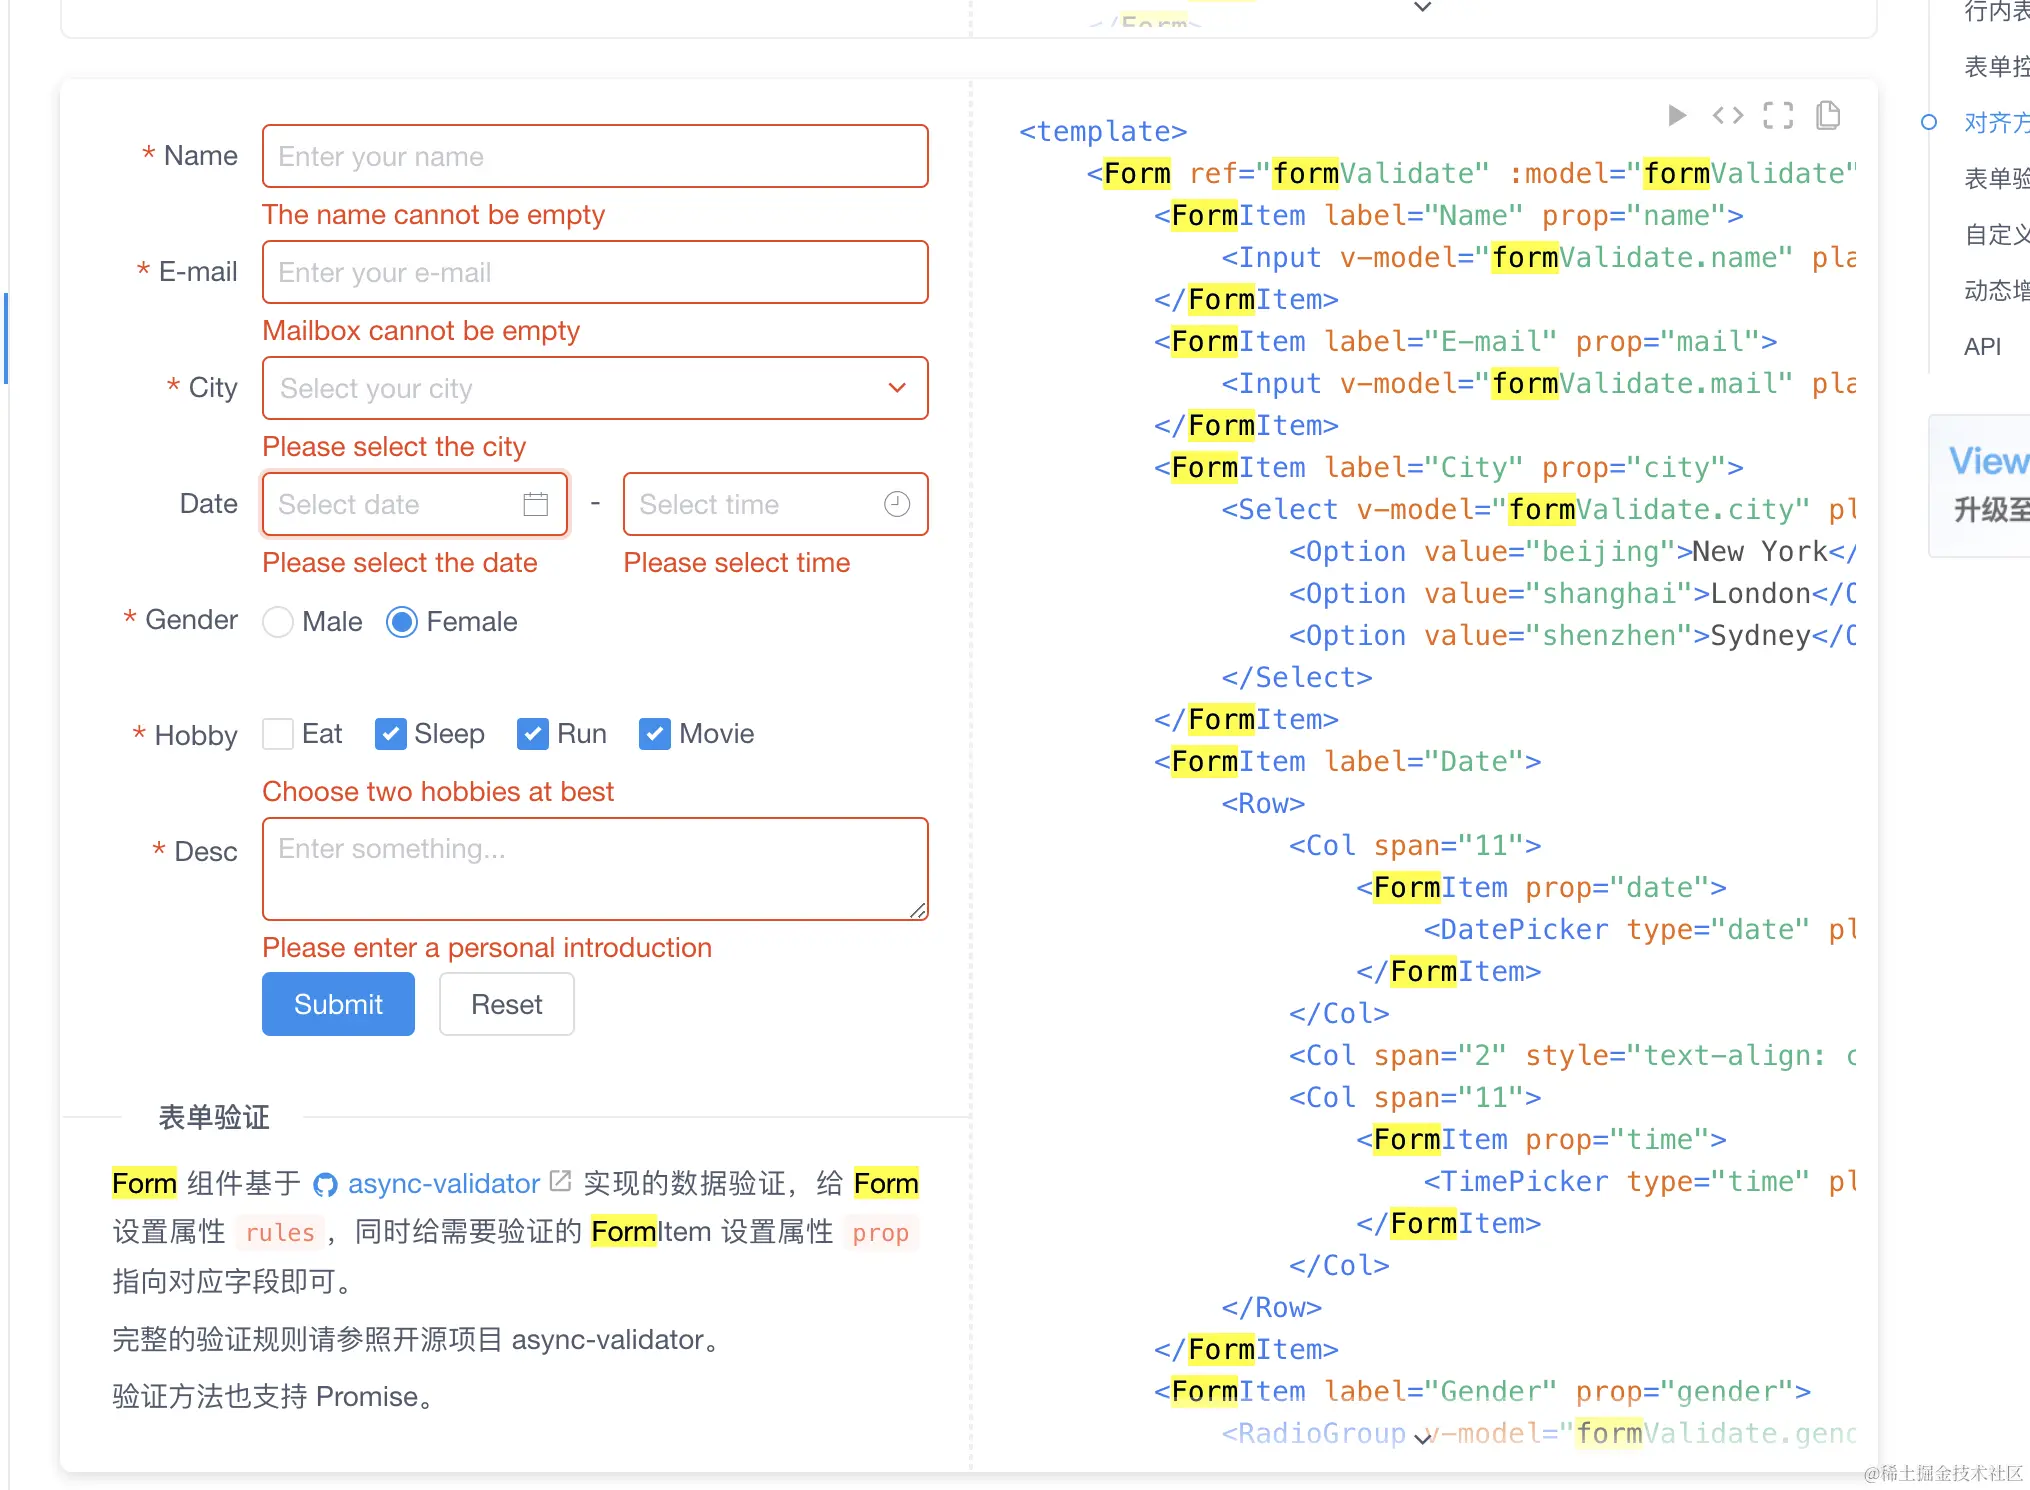Open the Select your city dropdown
This screenshot has width=2030, height=1490.
(x=595, y=388)
